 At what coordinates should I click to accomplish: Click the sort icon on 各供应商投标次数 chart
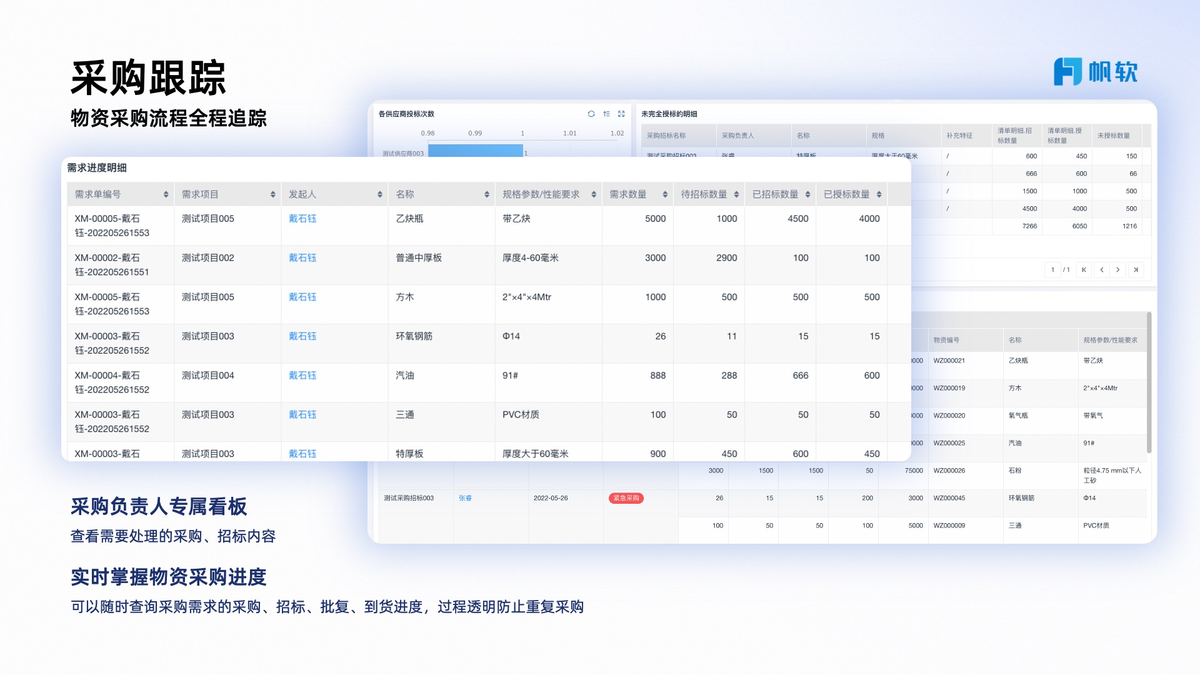point(606,114)
